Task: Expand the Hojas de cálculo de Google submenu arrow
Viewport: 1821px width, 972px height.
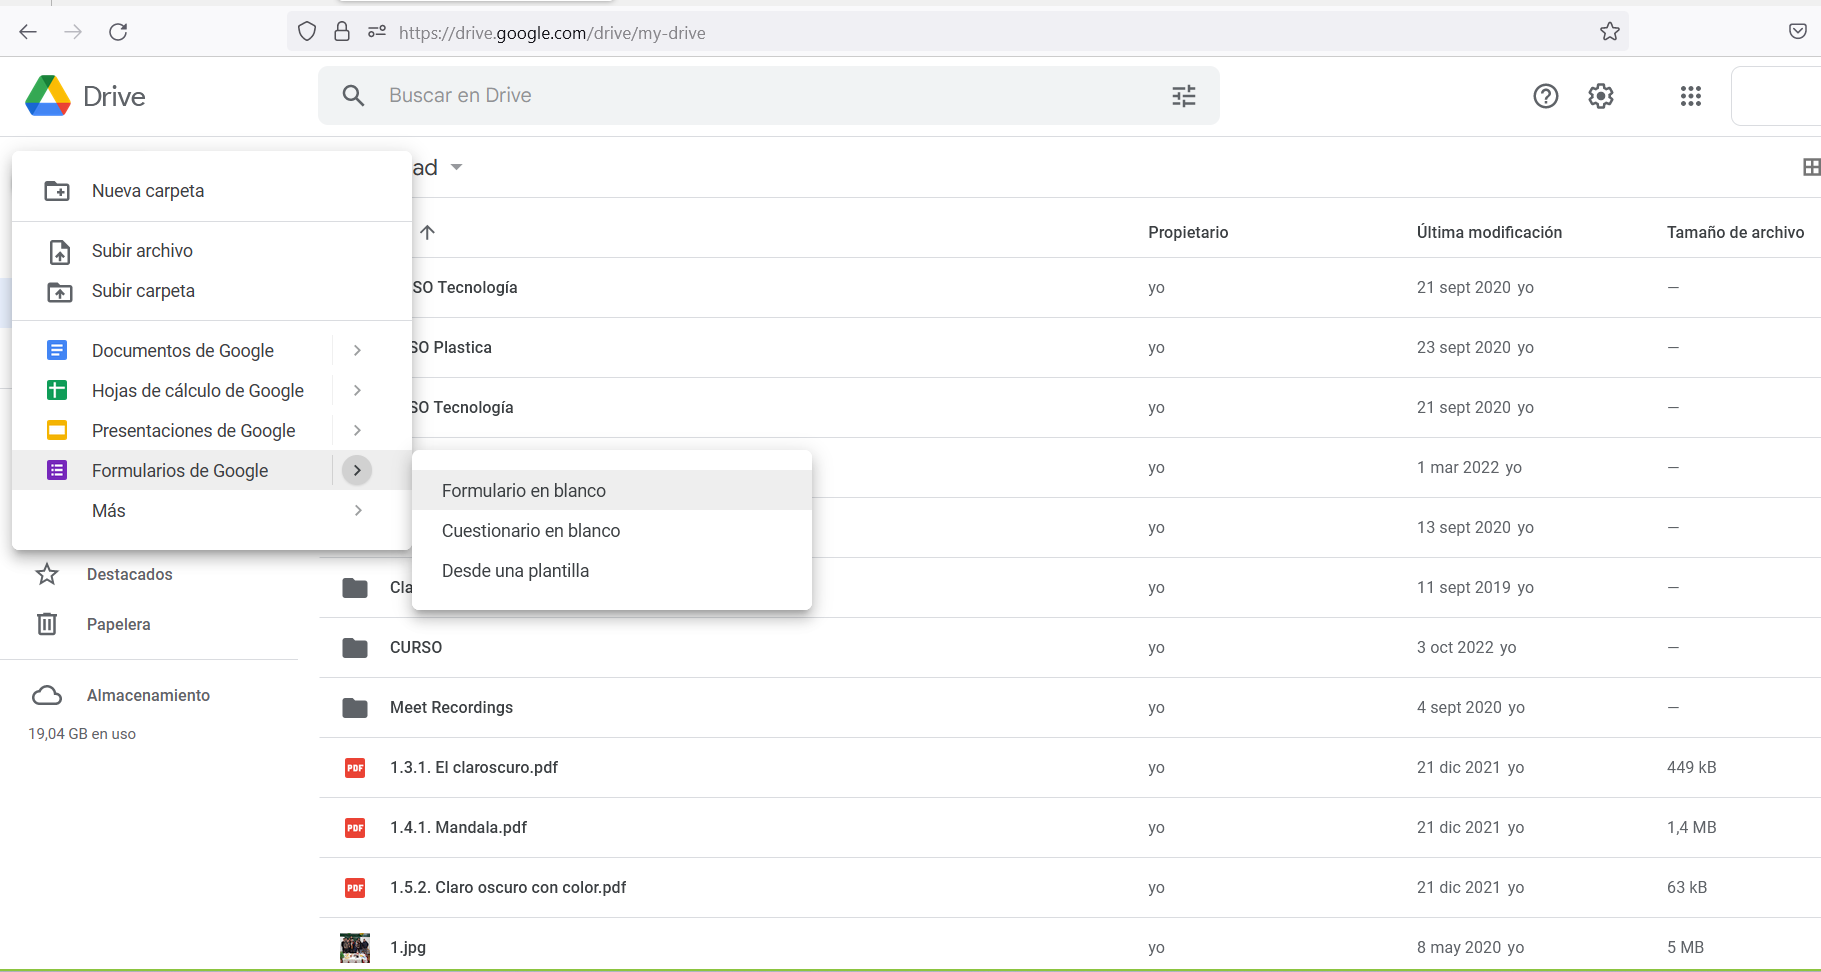Action: point(357,390)
